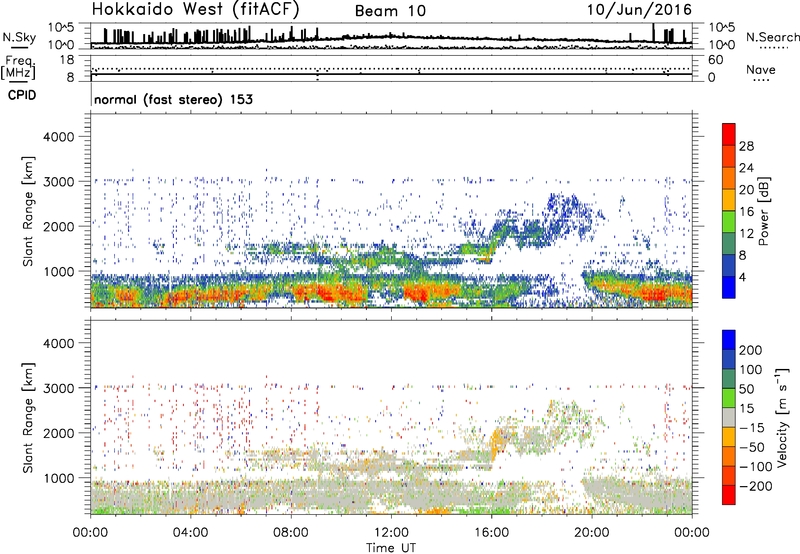Click the '28' power colorbar value

pyautogui.click(x=746, y=146)
